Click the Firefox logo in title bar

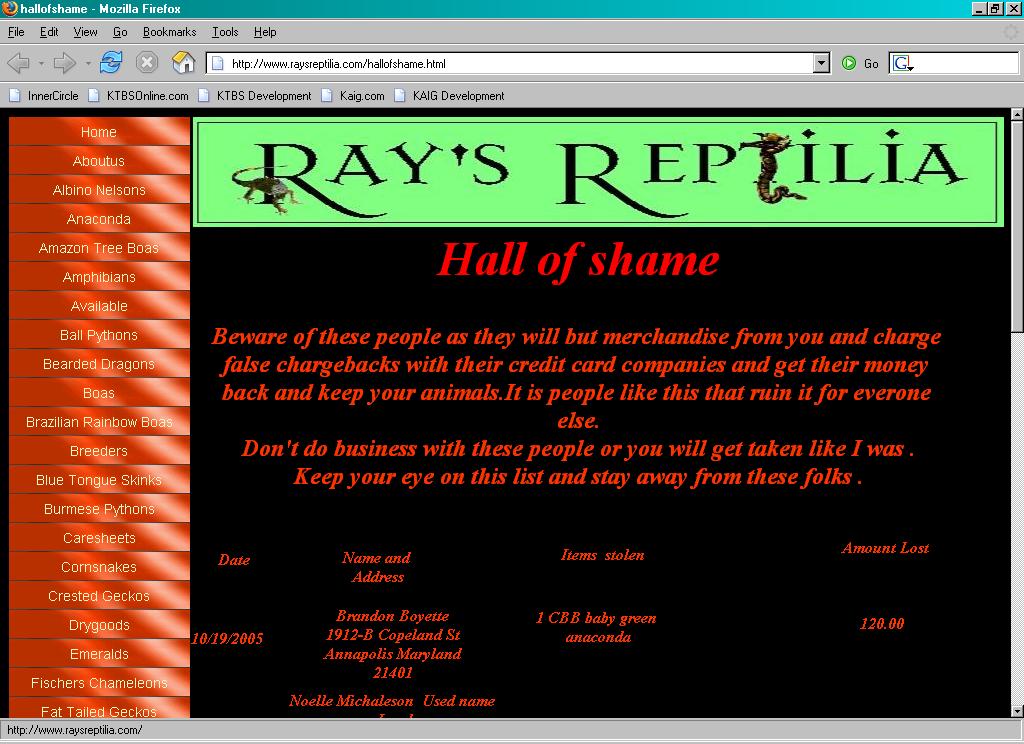pyautogui.click(x=9, y=8)
